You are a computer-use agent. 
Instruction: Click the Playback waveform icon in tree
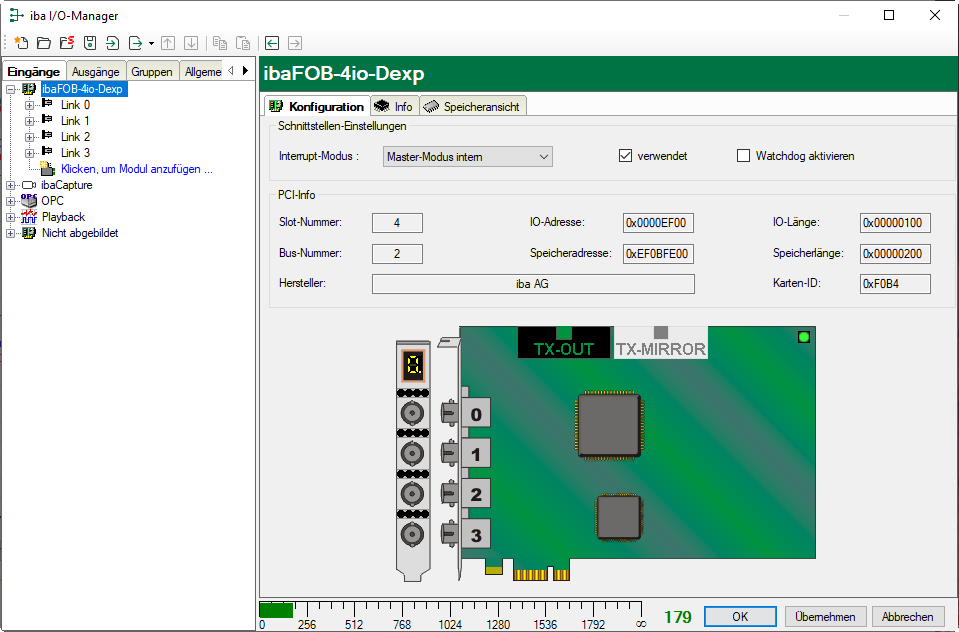pyautogui.click(x=29, y=217)
